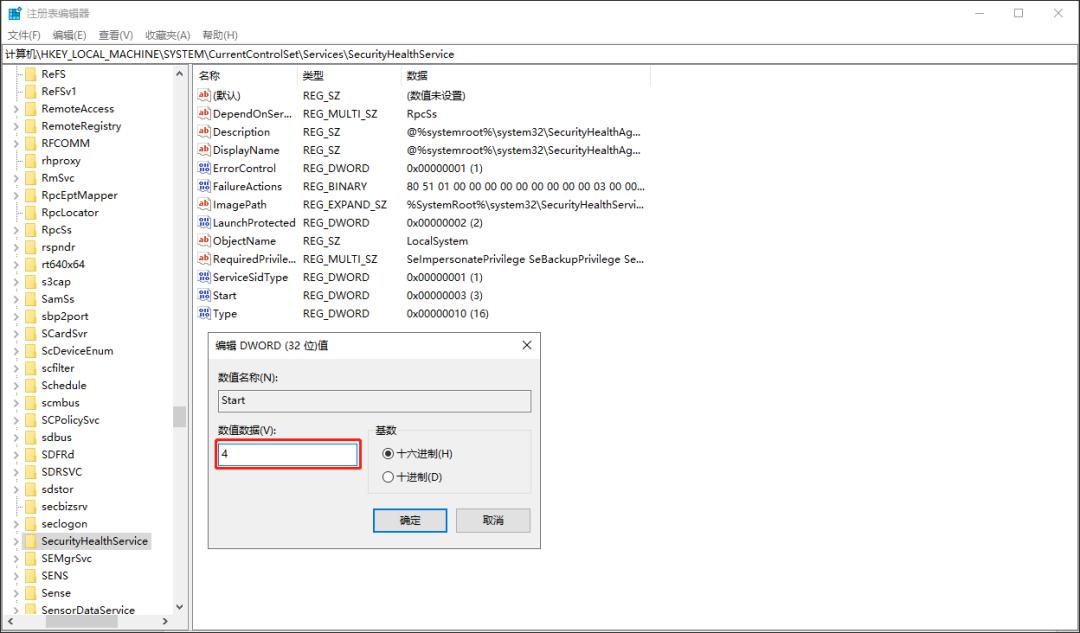Click the REG_BINARY icon beside FailureActions

coord(204,186)
